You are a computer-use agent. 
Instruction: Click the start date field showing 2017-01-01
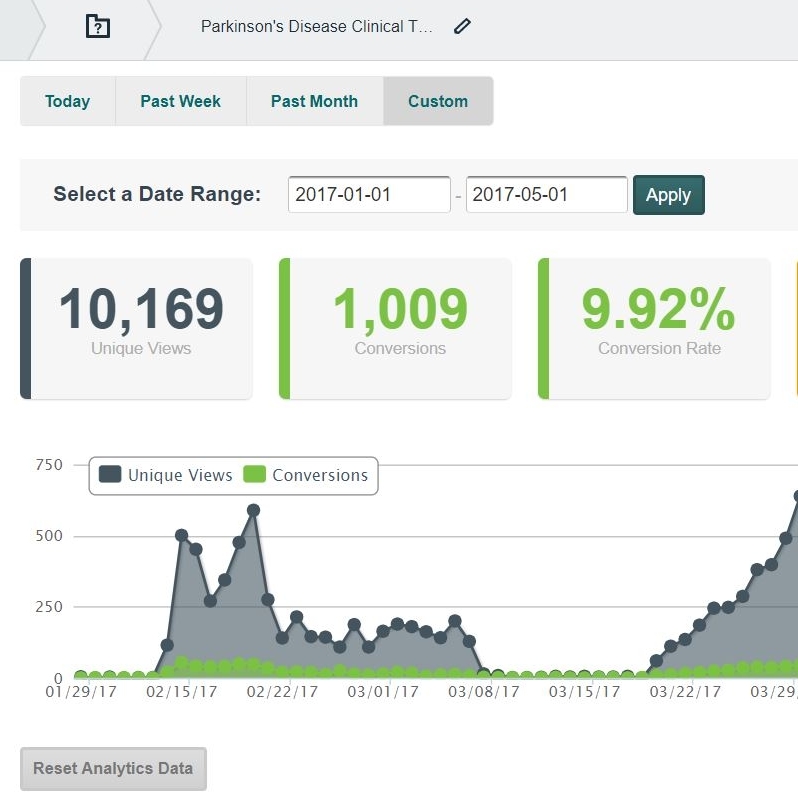(369, 195)
